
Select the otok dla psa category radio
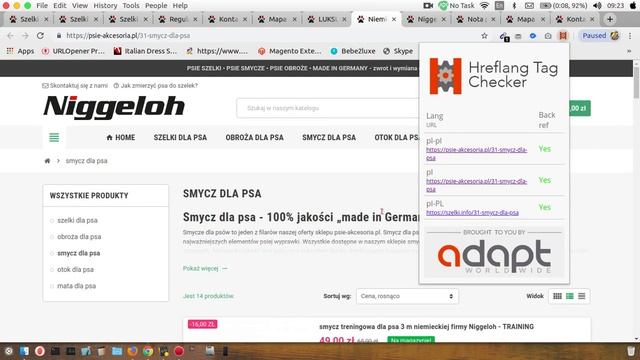[x=52, y=270]
